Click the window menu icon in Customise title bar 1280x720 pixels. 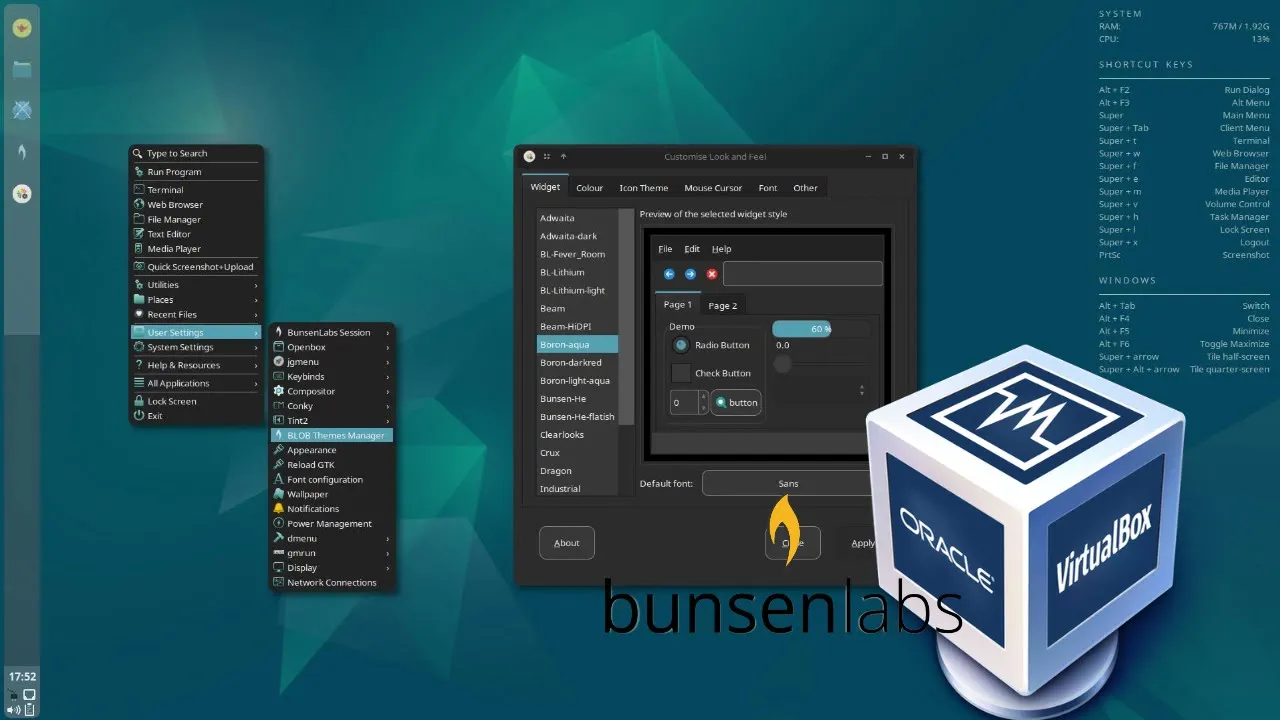click(529, 156)
